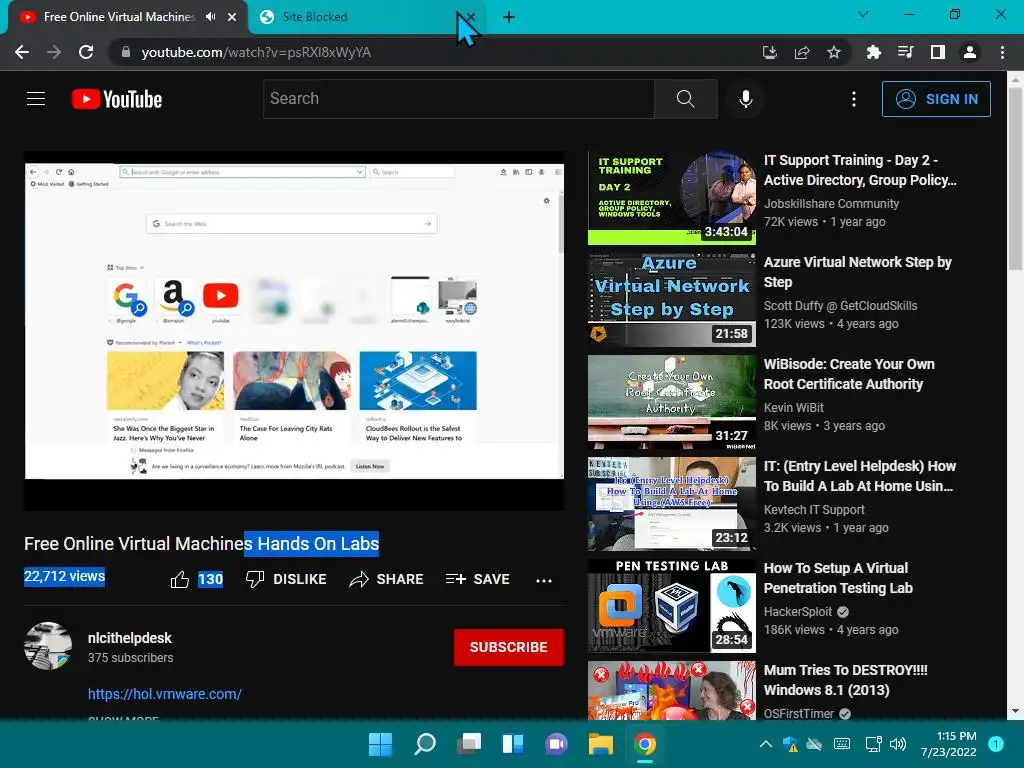Open YouTube settings three-dot menu
The height and width of the screenshot is (768, 1024).
[x=854, y=99]
